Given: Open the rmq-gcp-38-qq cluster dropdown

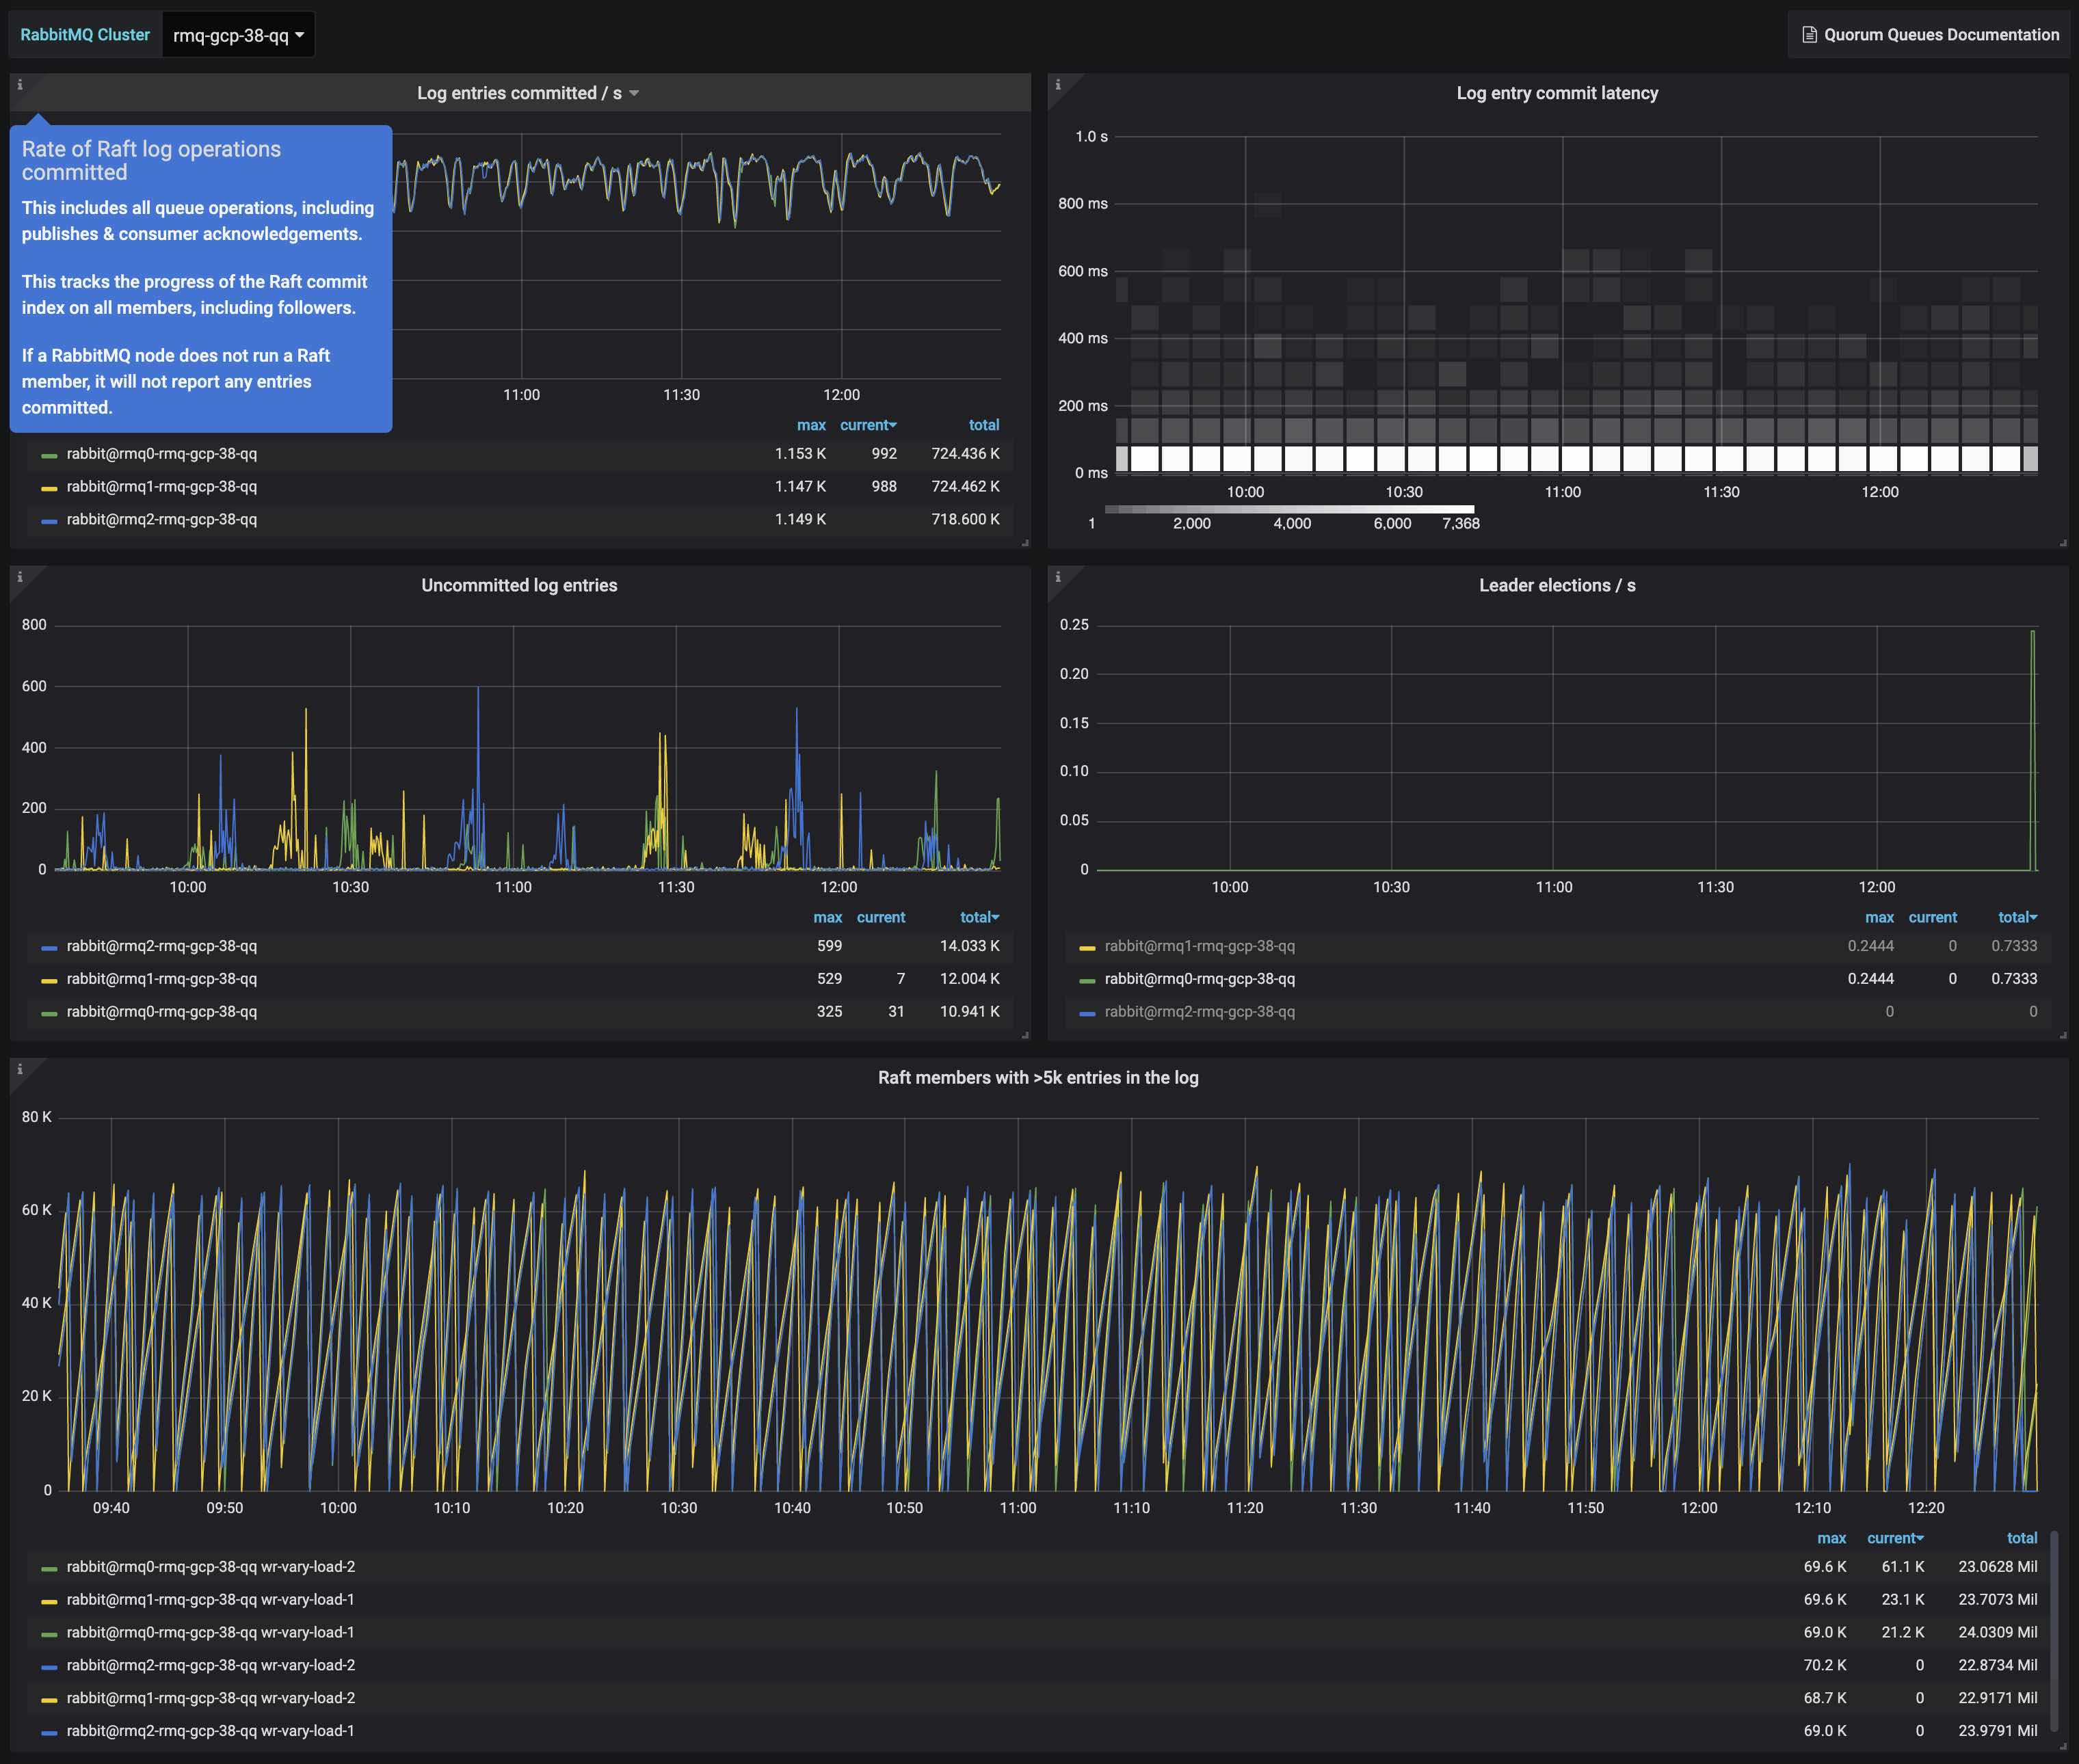Looking at the screenshot, I should (x=238, y=35).
